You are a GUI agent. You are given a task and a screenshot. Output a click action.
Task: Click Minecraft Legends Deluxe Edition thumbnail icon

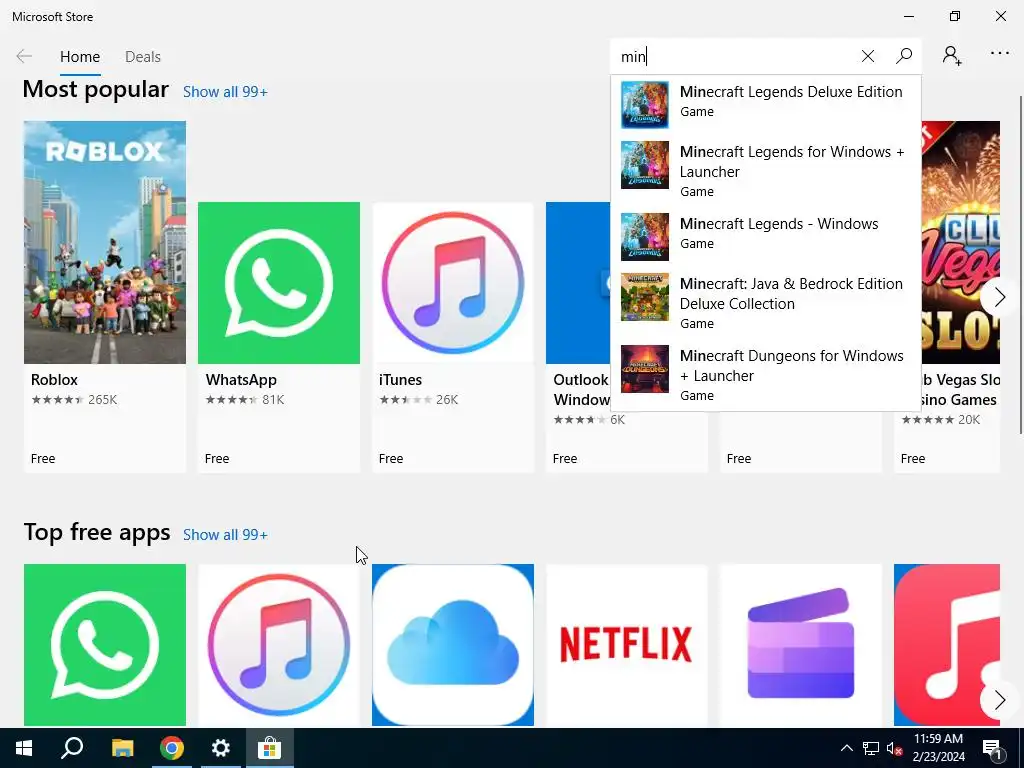click(645, 104)
